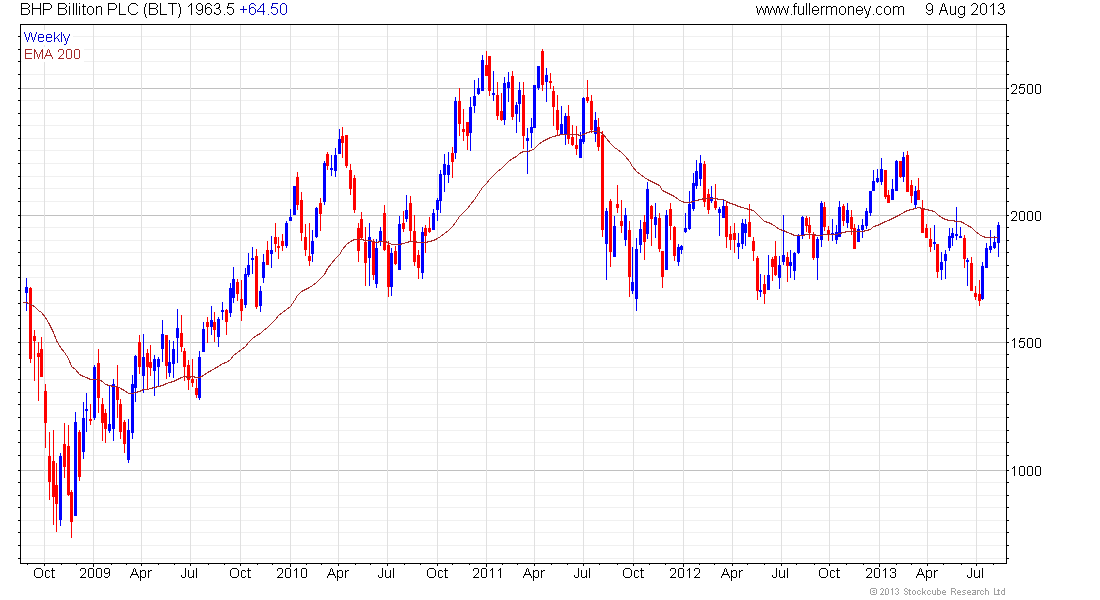Click the '© 2013 Stockcube Research Ltd' copyright text

click(x=937, y=592)
